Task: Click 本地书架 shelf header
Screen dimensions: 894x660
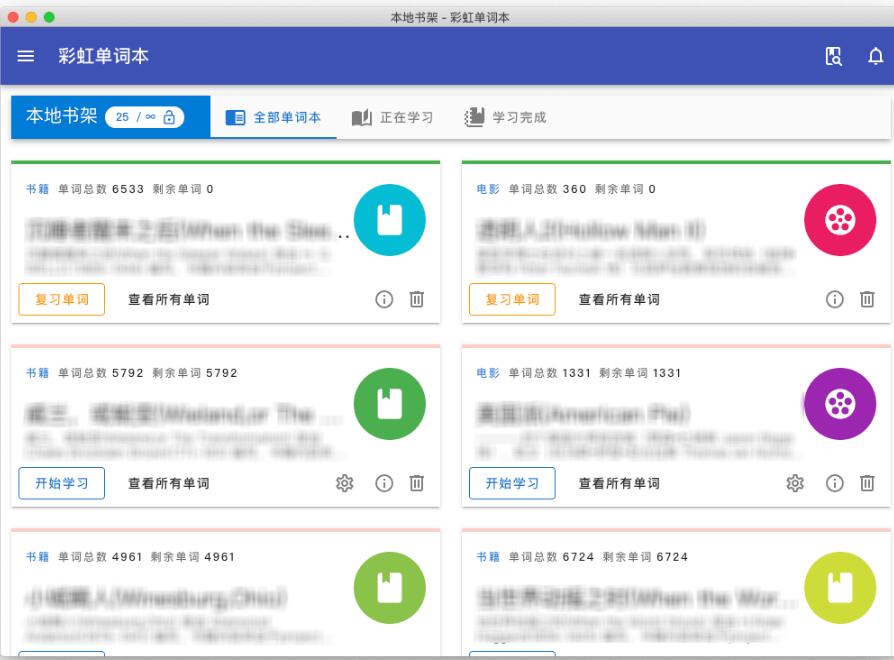Action: [111, 117]
